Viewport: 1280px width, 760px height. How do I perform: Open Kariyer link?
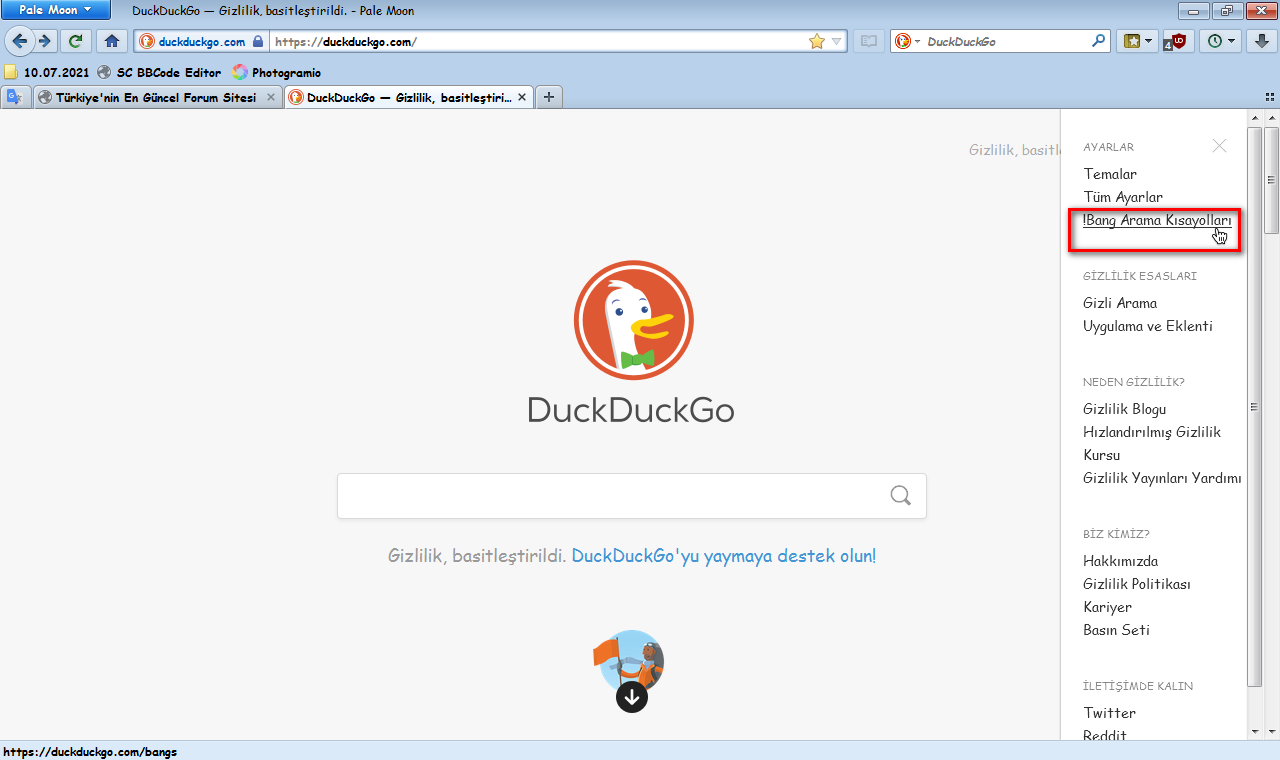tap(1108, 607)
